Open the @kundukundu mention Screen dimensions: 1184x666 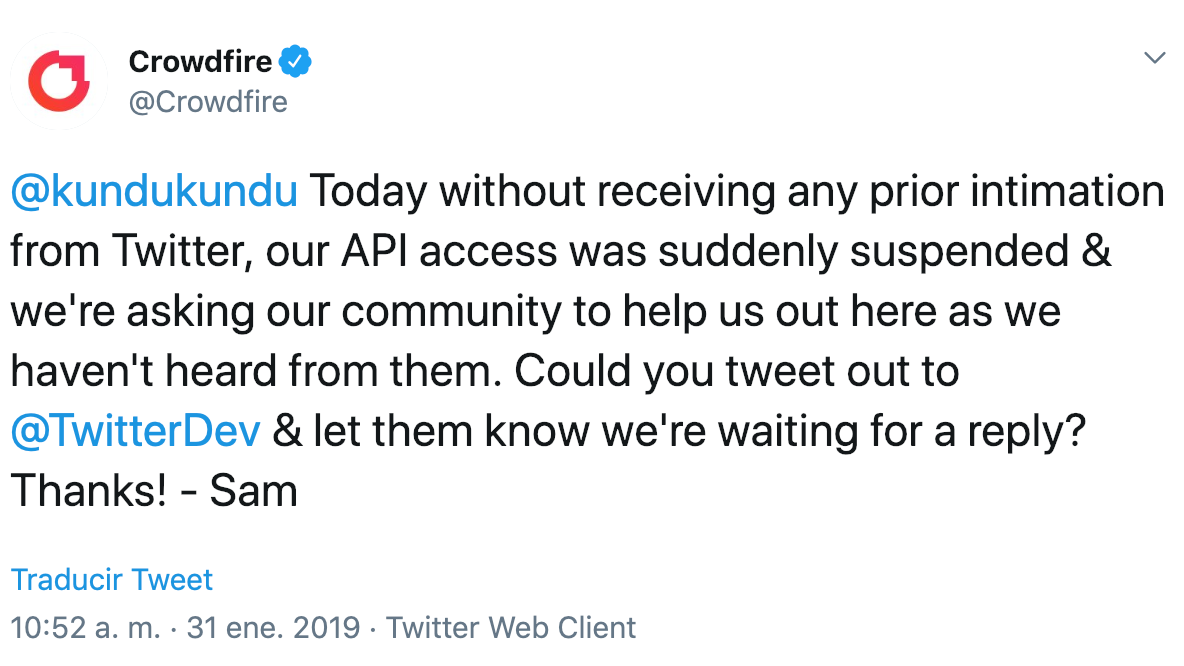[154, 192]
